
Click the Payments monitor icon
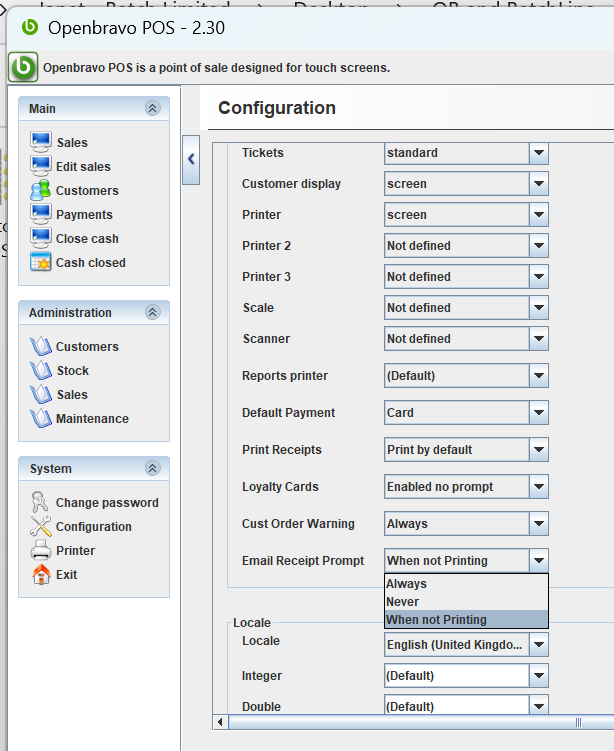click(41, 214)
